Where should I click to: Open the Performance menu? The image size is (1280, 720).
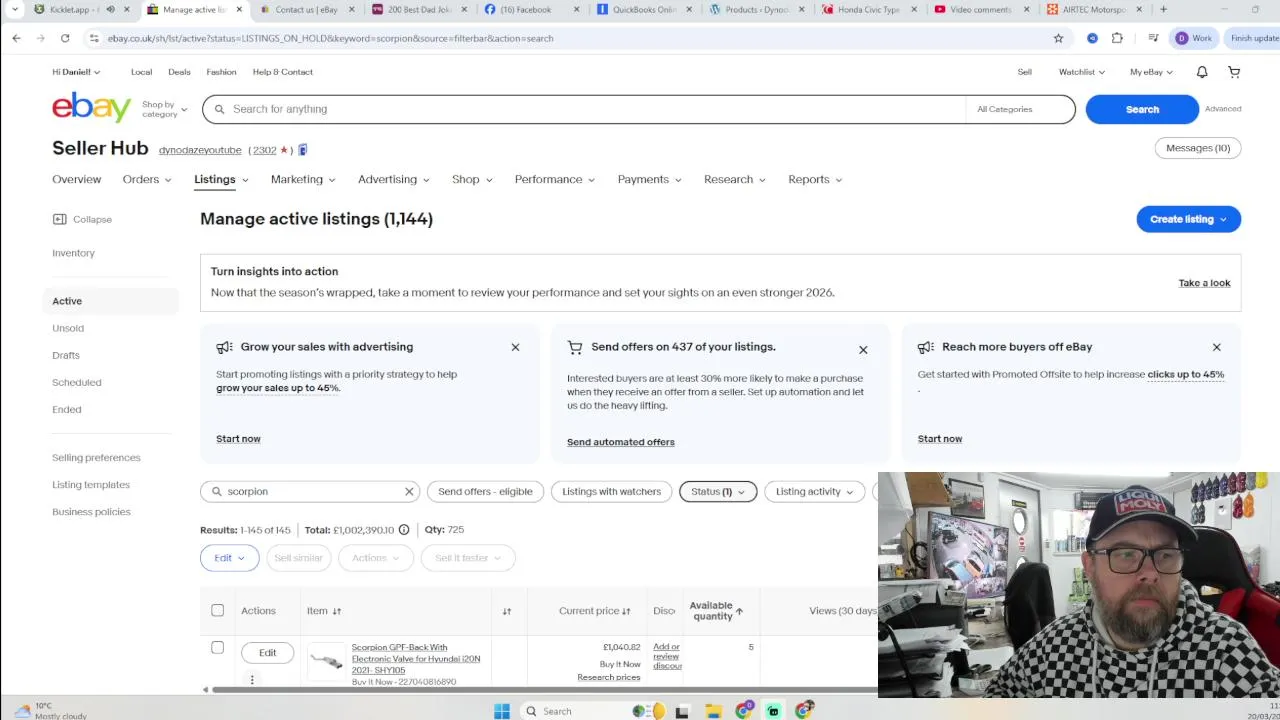[554, 179]
